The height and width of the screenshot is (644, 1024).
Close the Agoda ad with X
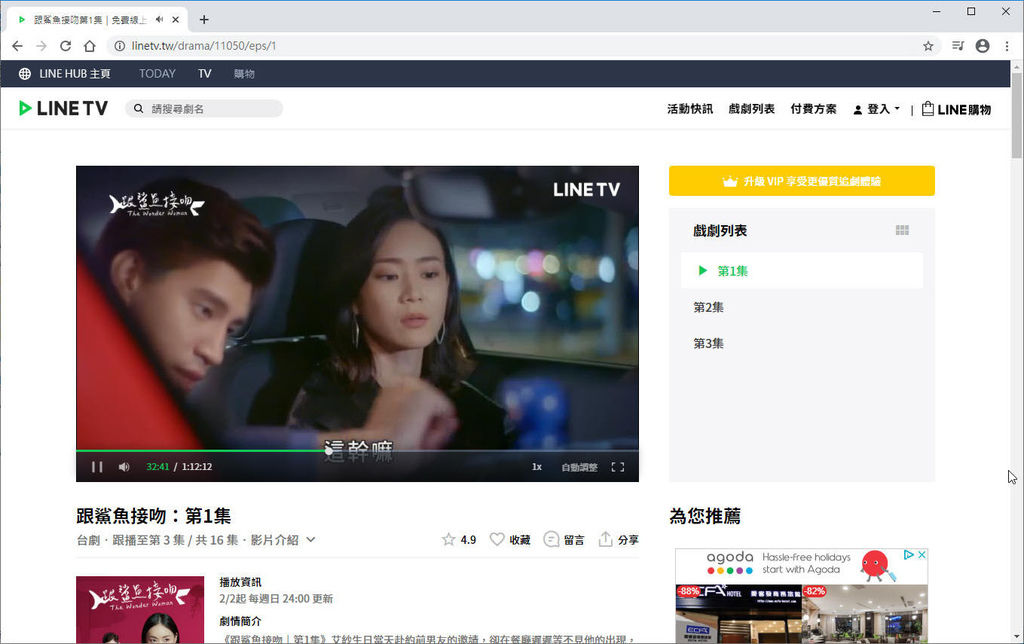pyautogui.click(x=921, y=555)
